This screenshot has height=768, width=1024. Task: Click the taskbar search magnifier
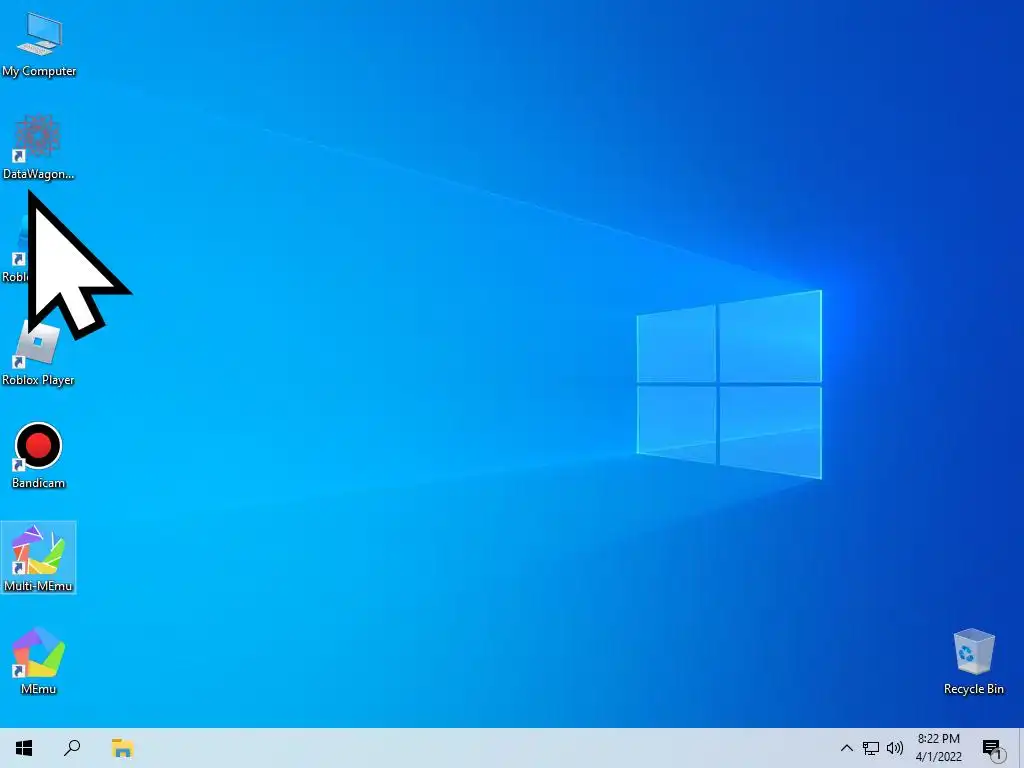tap(72, 748)
